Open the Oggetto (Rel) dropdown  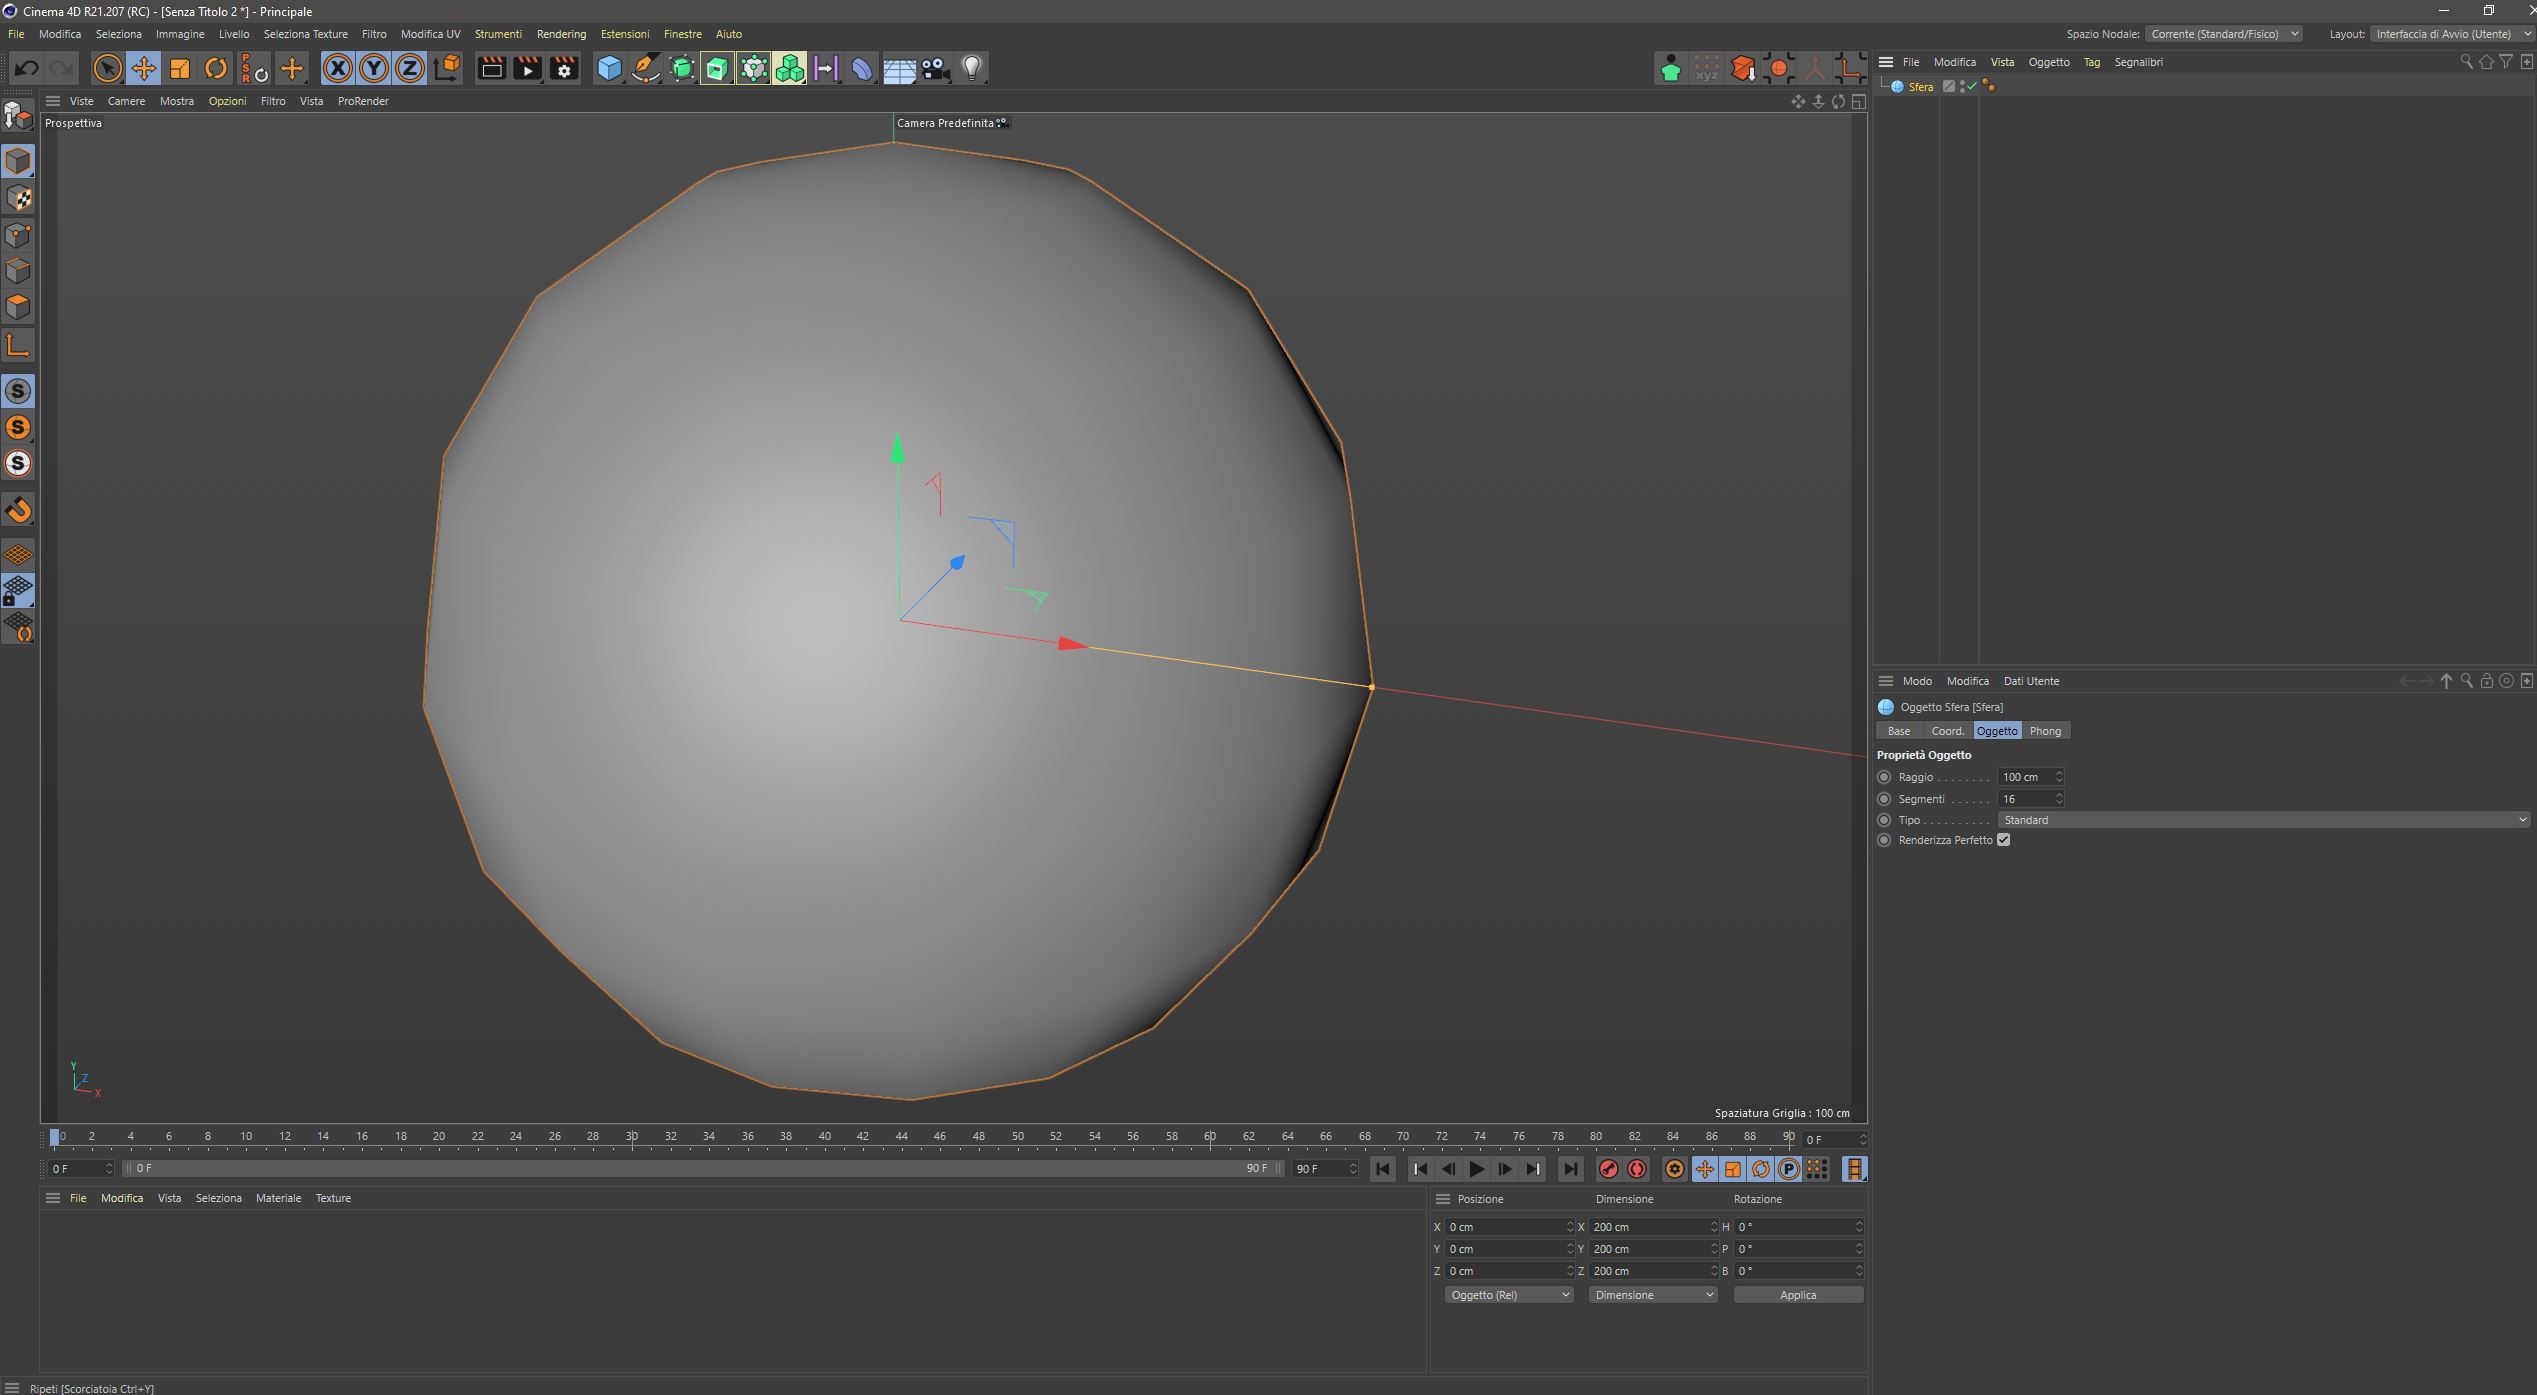click(1508, 1295)
